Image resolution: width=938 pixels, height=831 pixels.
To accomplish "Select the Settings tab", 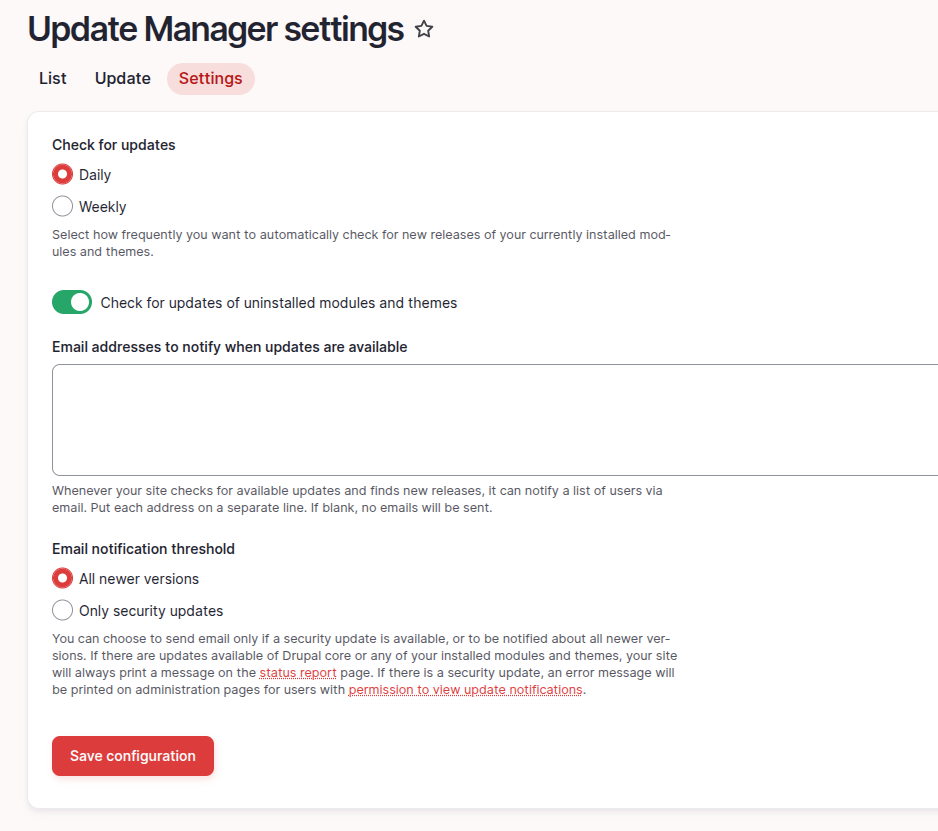I will (x=210, y=79).
